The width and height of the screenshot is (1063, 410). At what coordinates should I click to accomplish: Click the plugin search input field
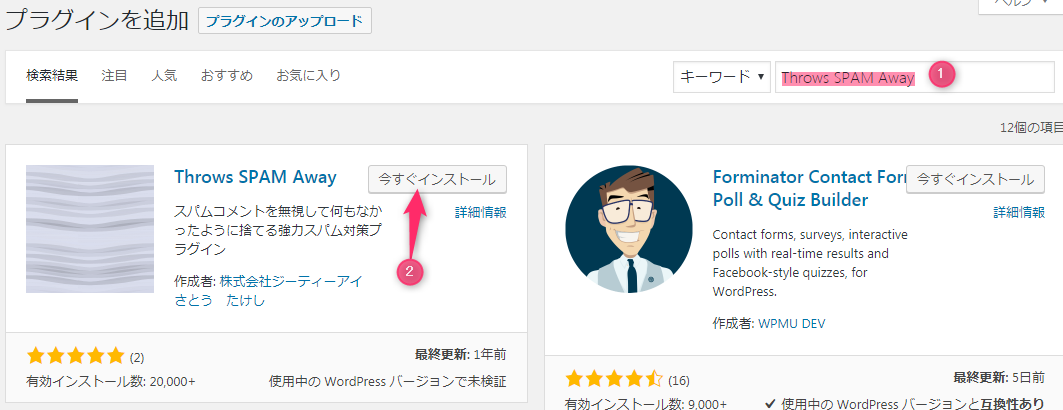(915, 77)
